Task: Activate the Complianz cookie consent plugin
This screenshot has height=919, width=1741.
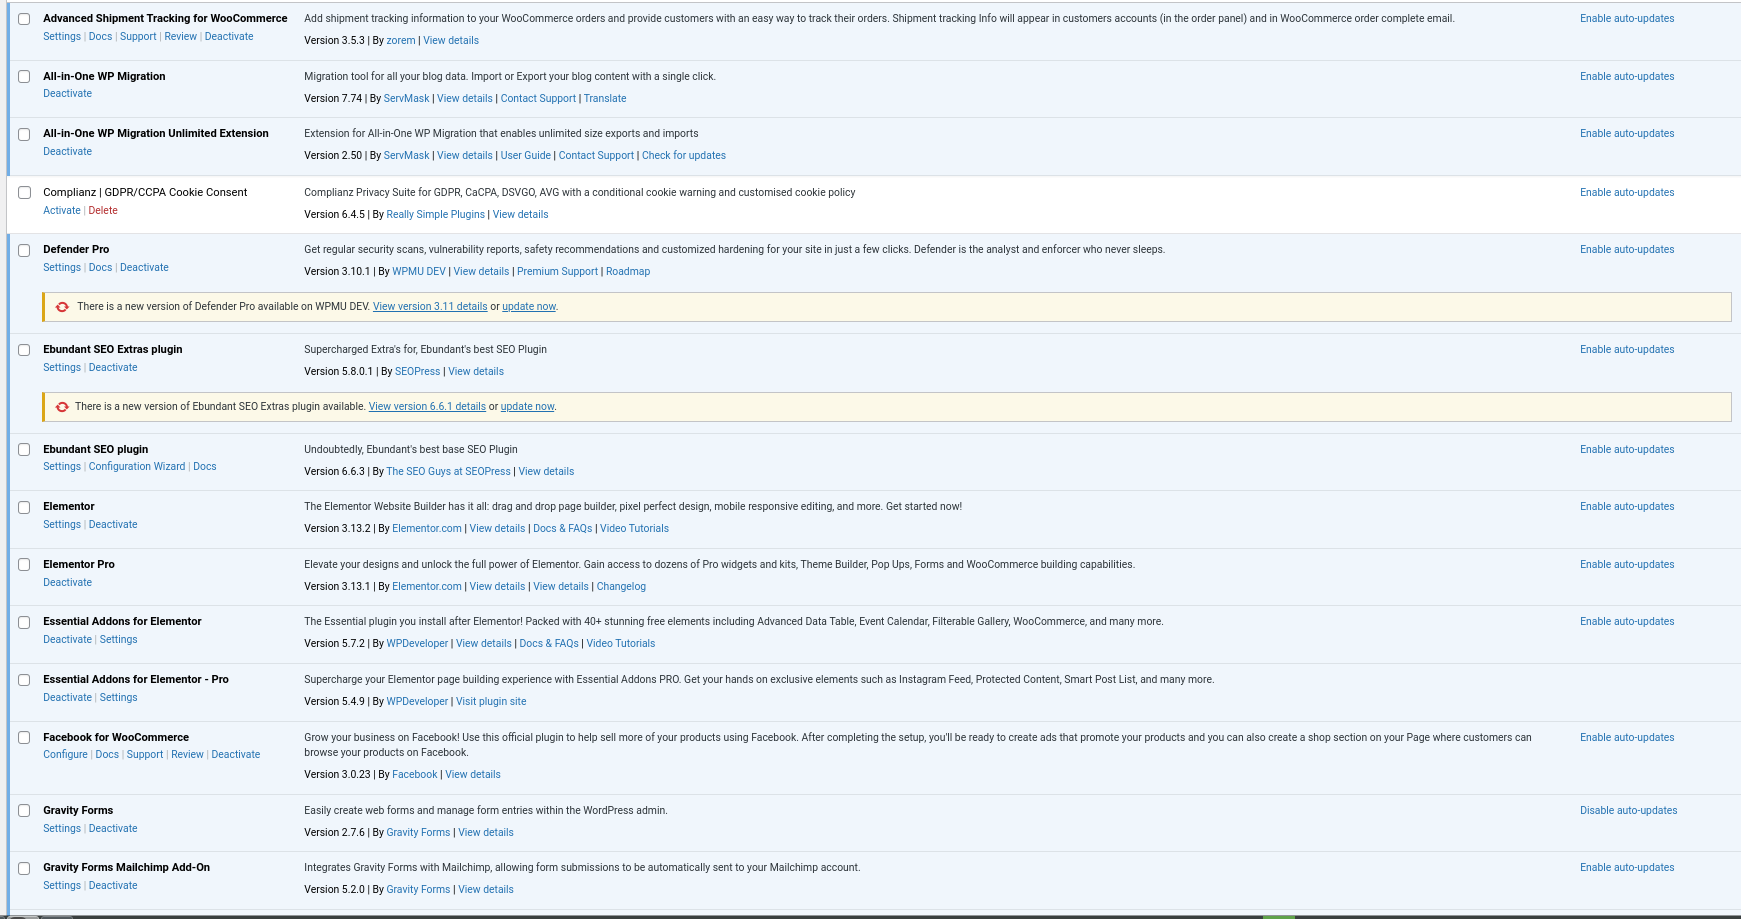Action: click(61, 211)
